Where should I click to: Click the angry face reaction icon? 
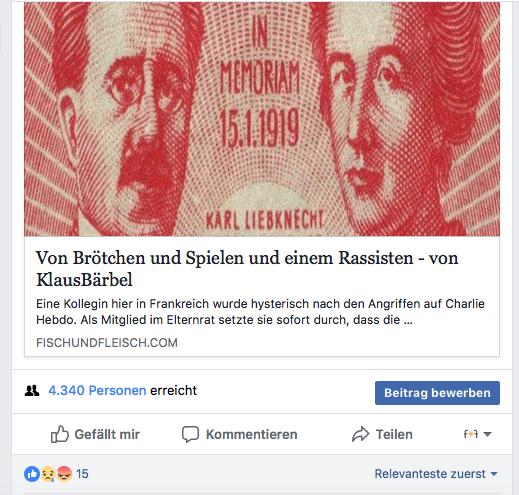point(64,474)
